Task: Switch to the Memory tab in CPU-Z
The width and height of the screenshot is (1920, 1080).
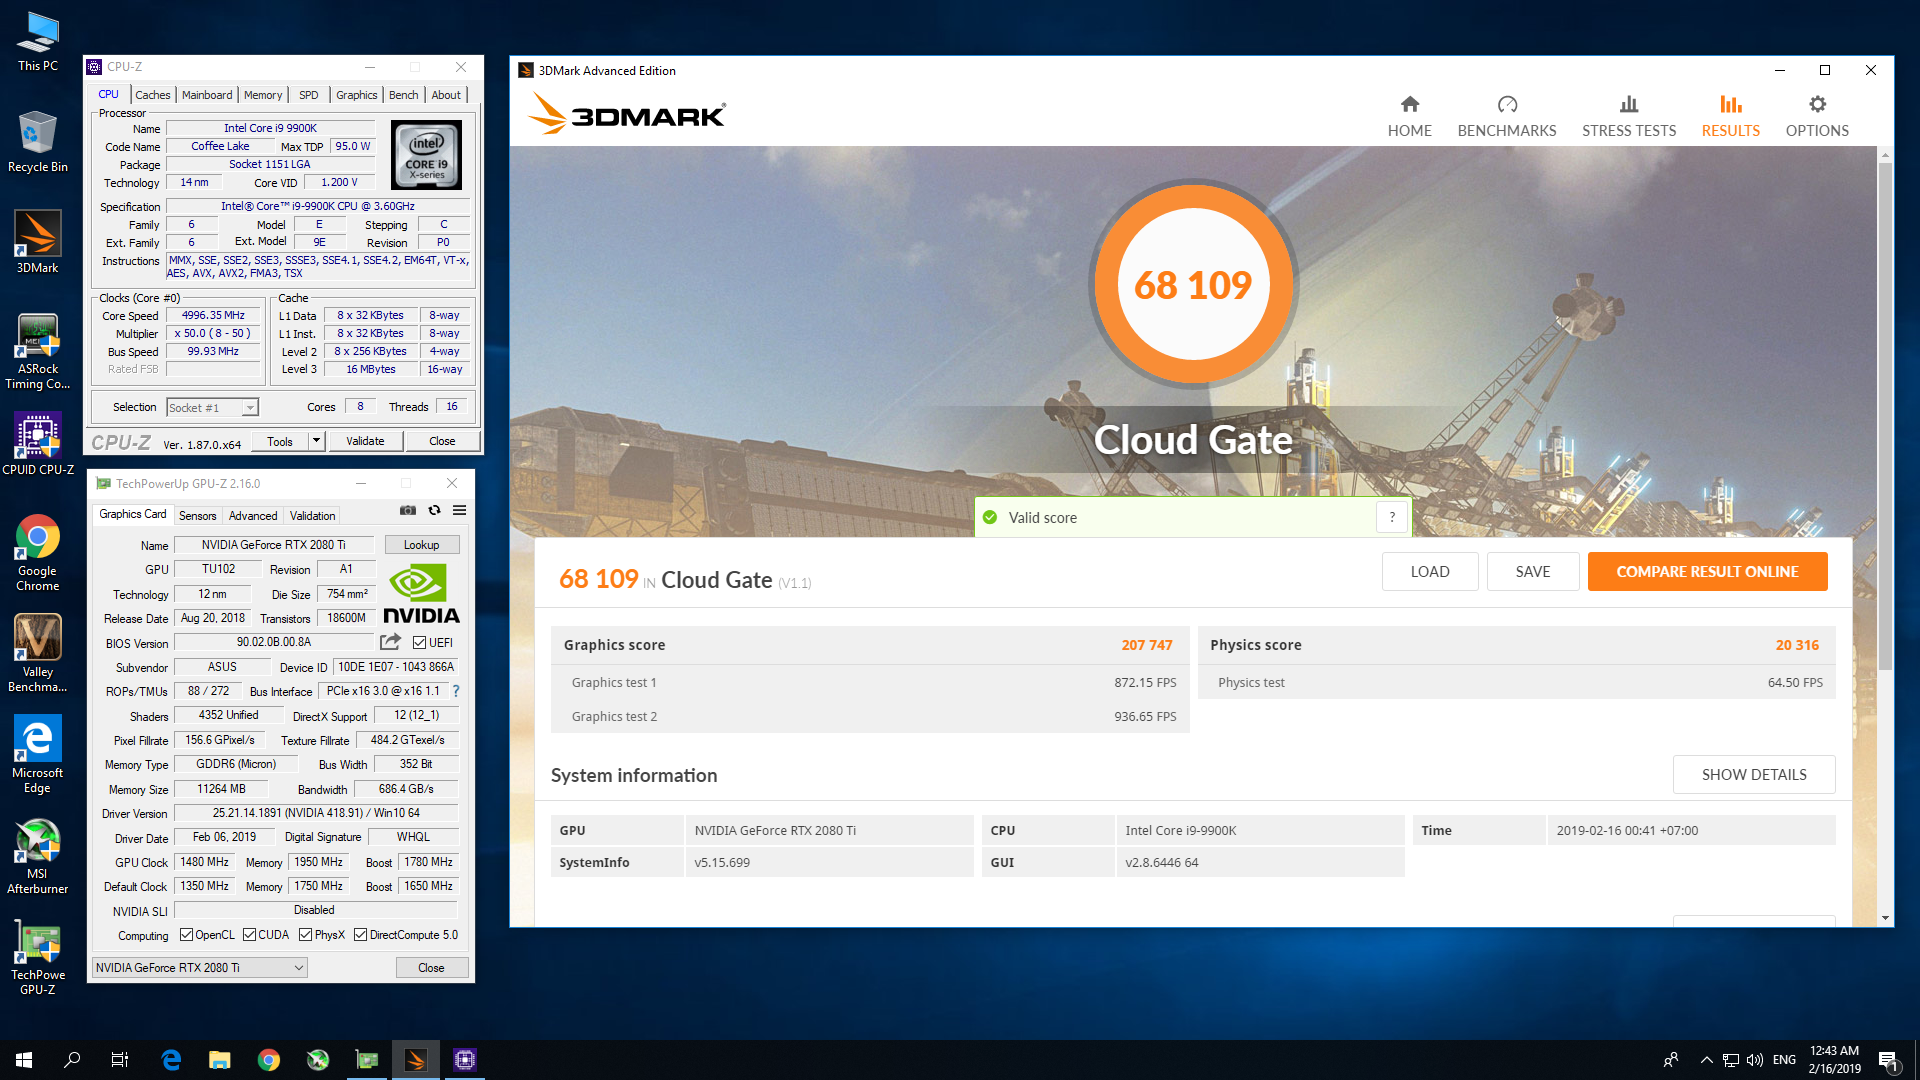Action: click(263, 95)
